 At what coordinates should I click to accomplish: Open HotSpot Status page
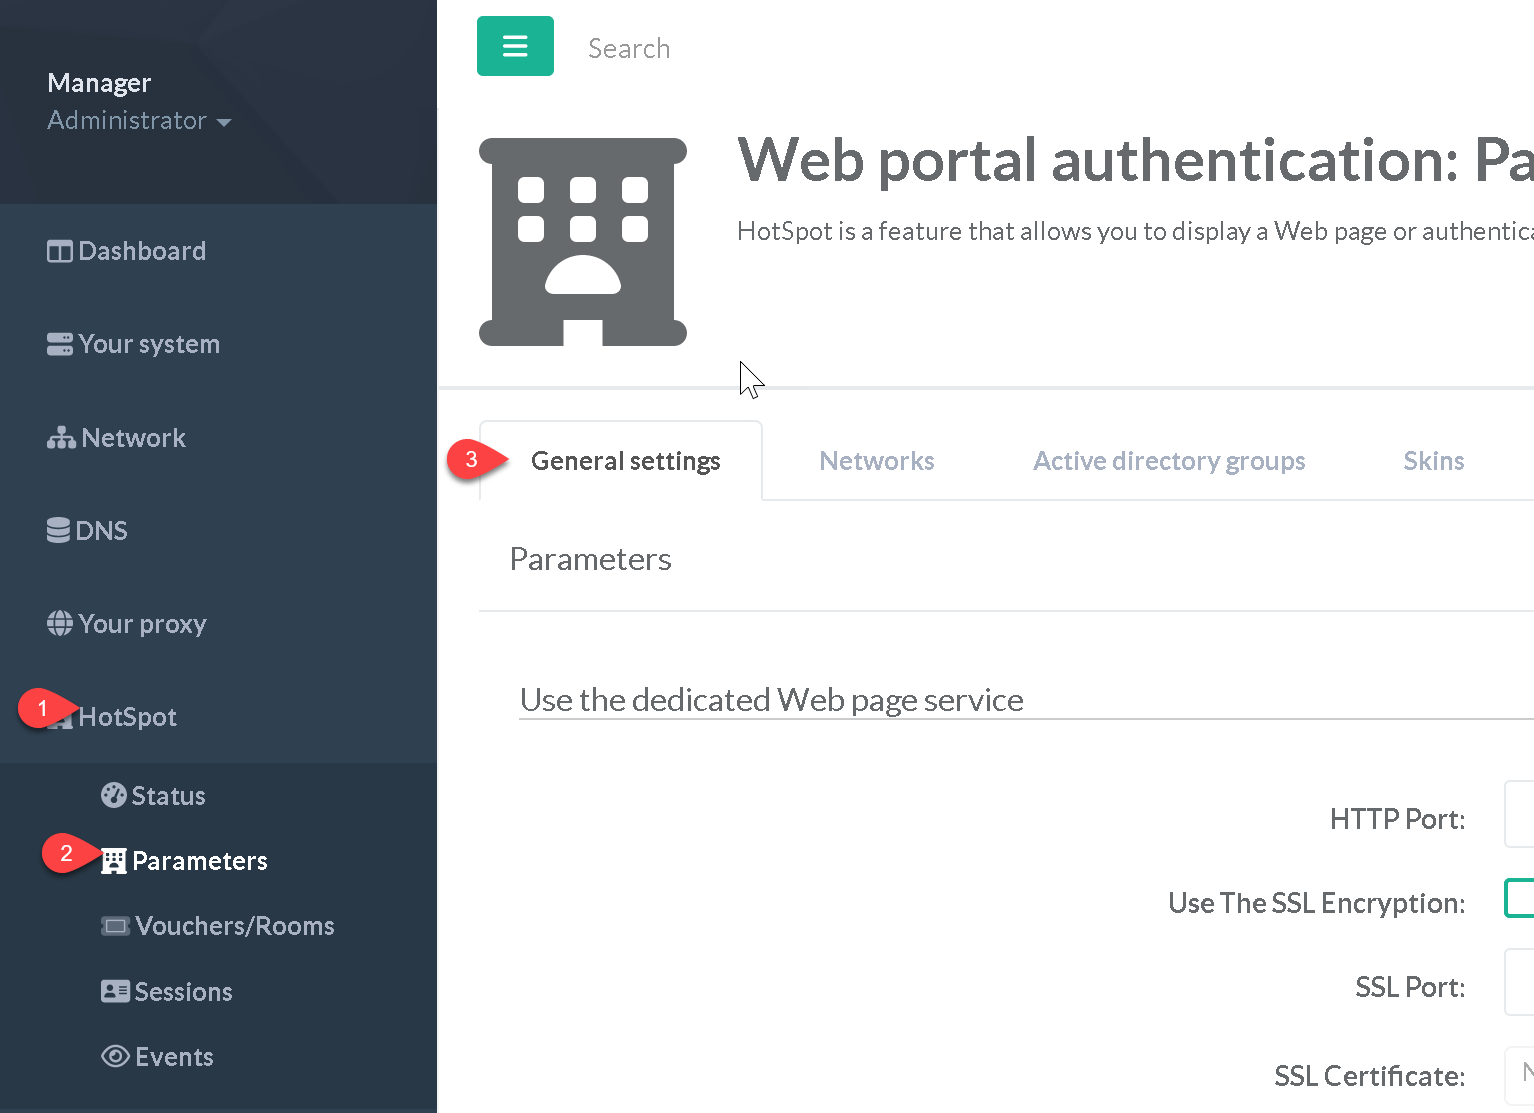[x=154, y=796]
